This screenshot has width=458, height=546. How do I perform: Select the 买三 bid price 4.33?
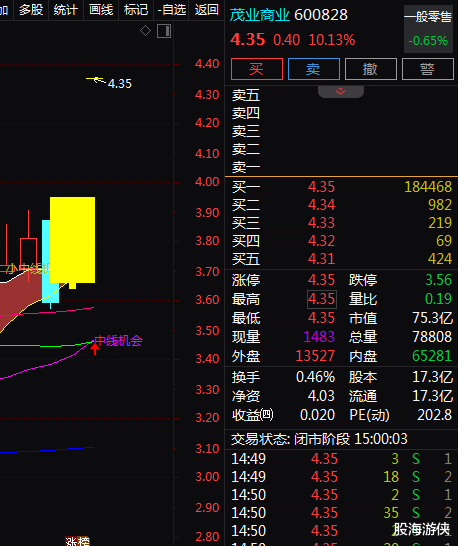pos(321,223)
